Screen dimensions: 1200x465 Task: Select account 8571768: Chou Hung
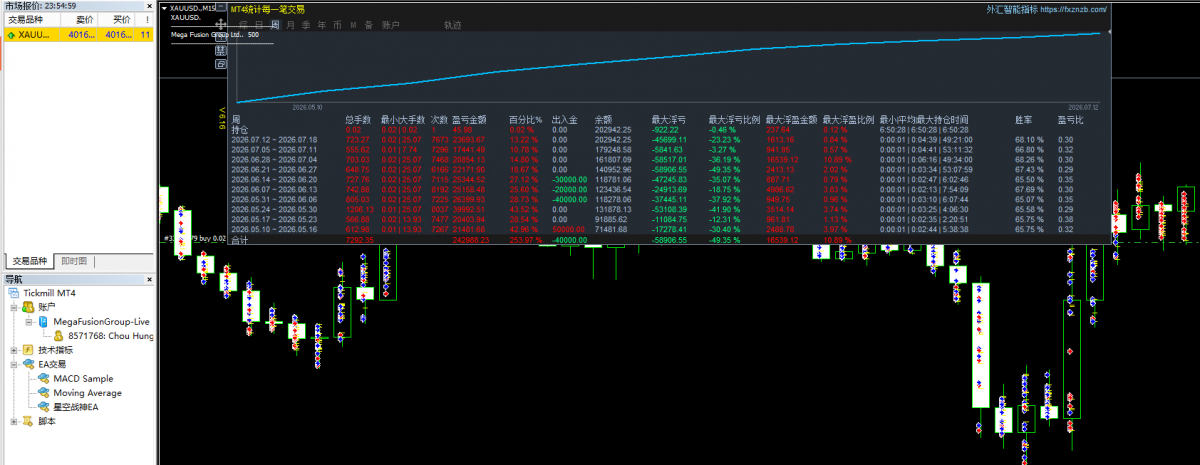pos(110,336)
